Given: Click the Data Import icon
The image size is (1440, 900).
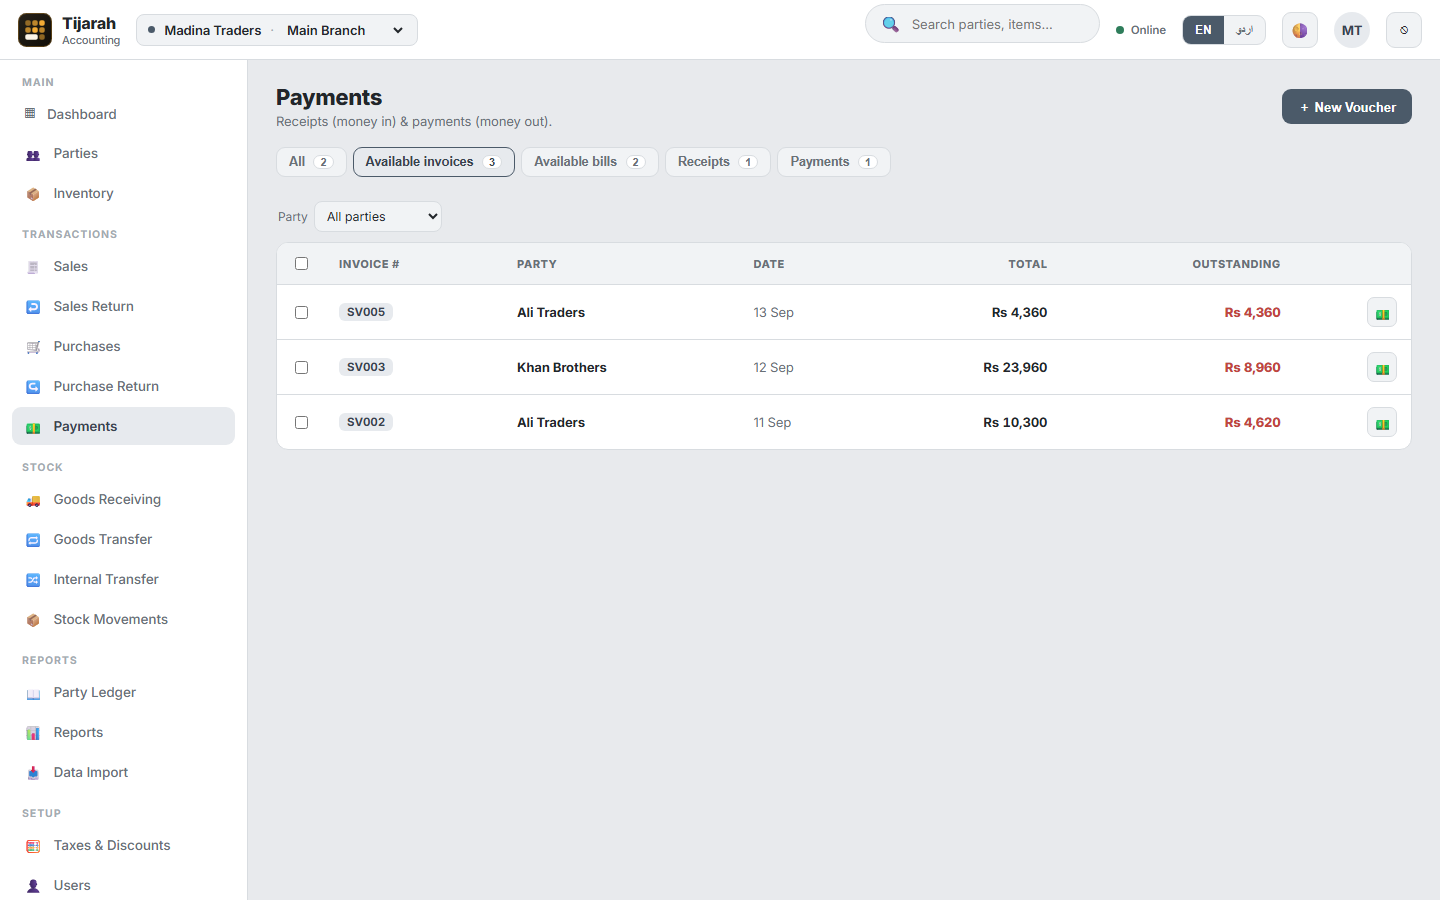Looking at the screenshot, I should click(x=33, y=773).
